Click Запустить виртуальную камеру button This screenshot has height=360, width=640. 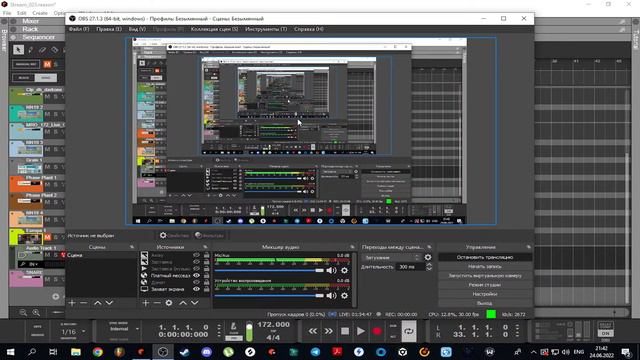[485, 276]
